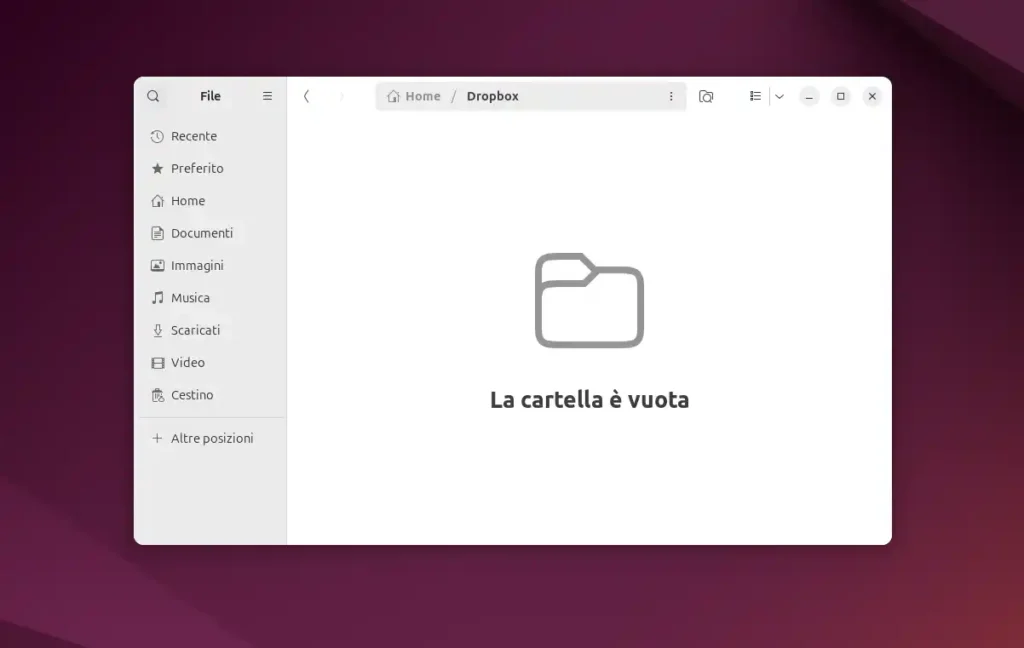This screenshot has height=648, width=1024.
Task: Click the back navigation arrow
Action: (x=307, y=96)
